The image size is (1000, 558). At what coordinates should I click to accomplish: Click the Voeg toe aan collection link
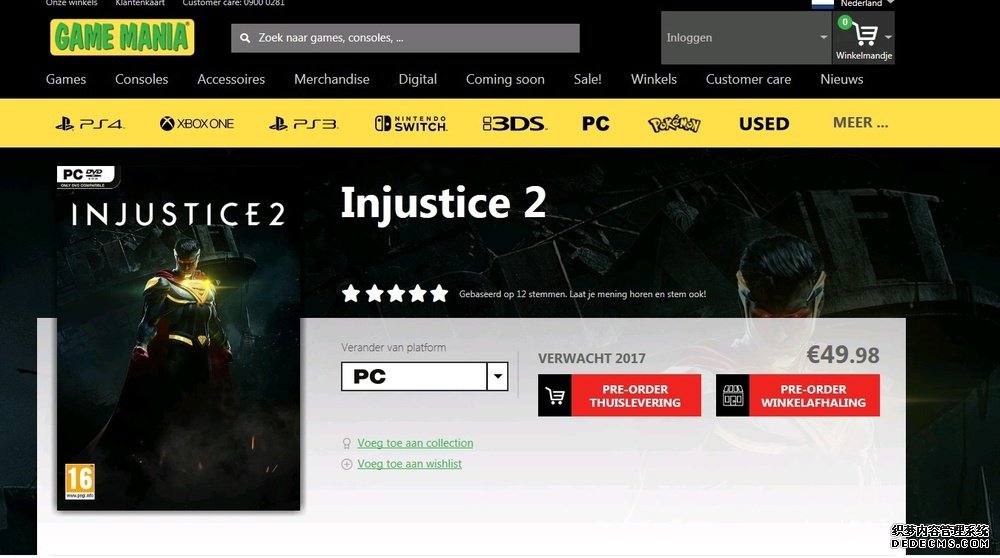click(415, 443)
